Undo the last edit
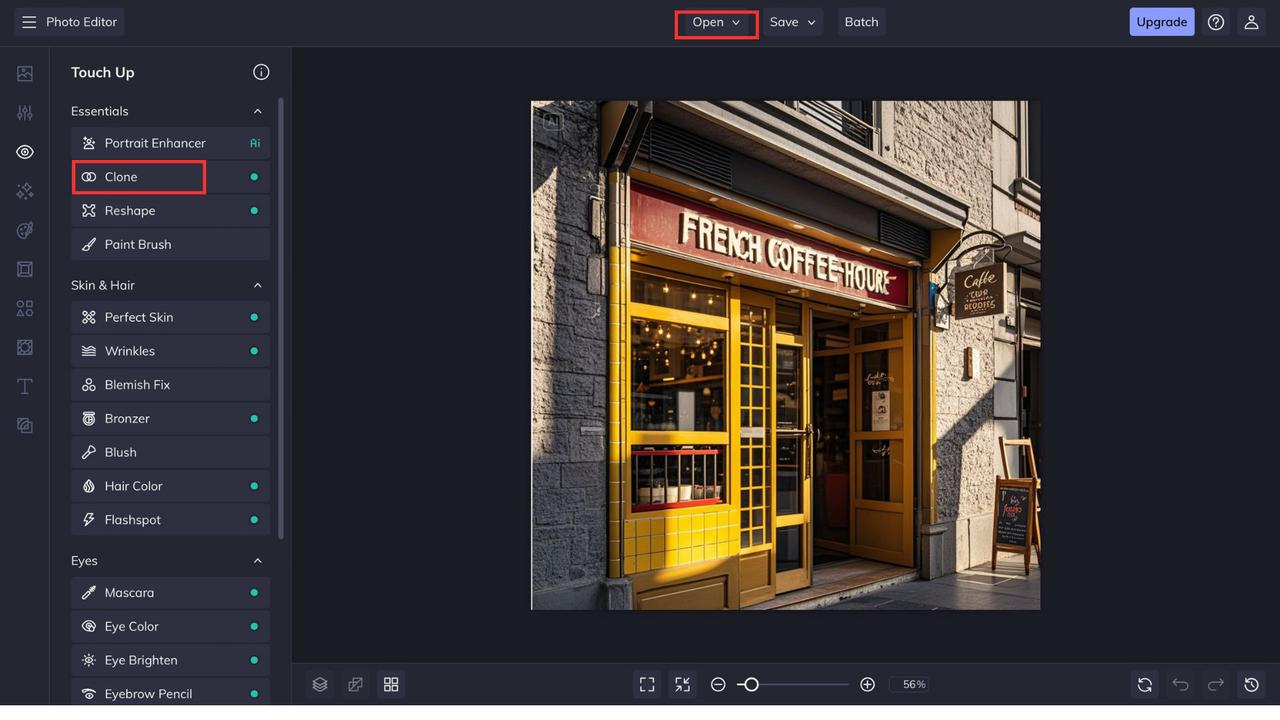 coord(1180,684)
